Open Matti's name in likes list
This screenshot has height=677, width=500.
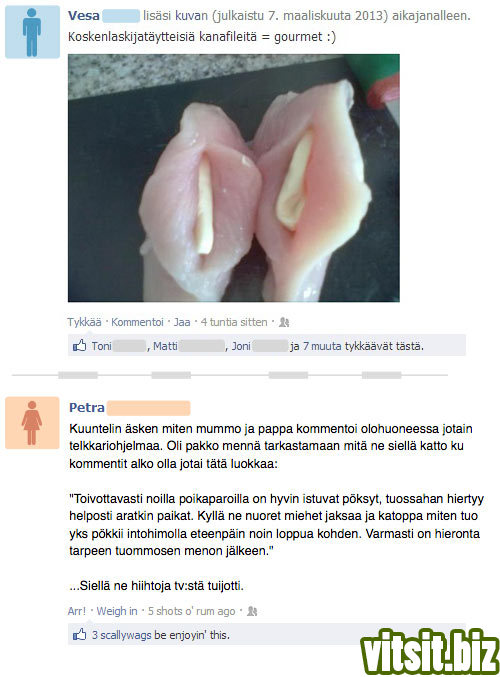(165, 346)
